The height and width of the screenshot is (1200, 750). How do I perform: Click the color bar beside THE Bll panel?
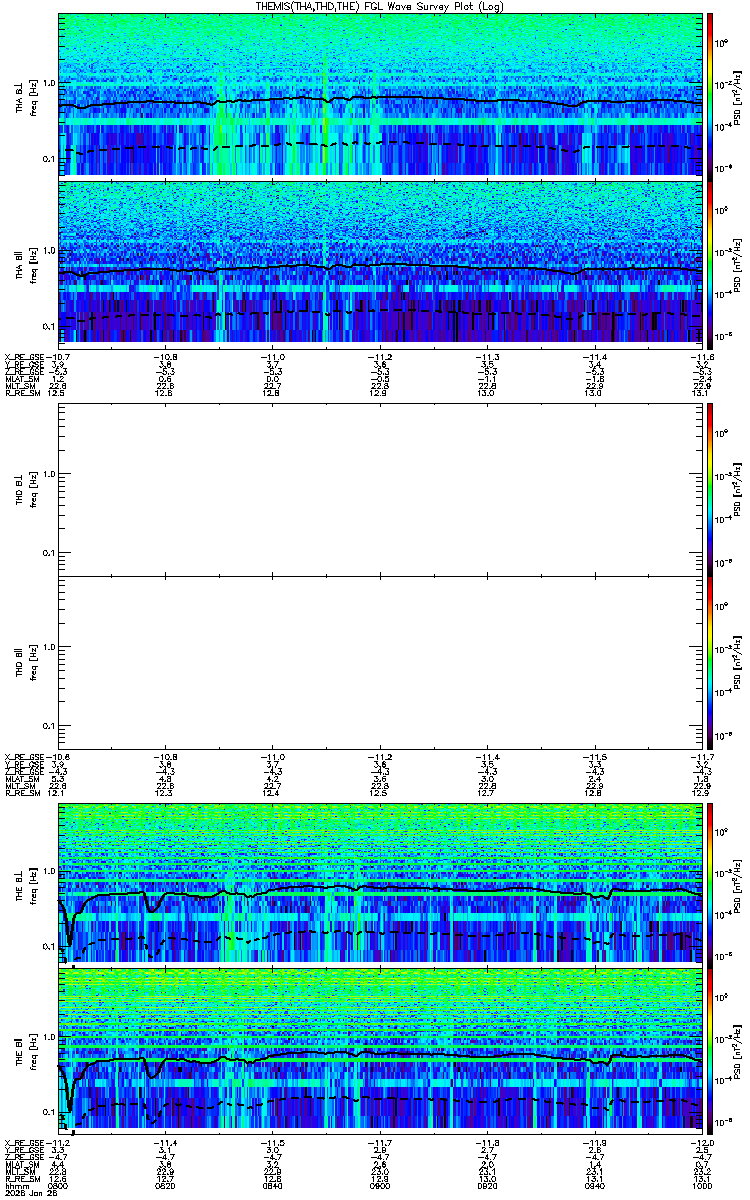point(711,1049)
